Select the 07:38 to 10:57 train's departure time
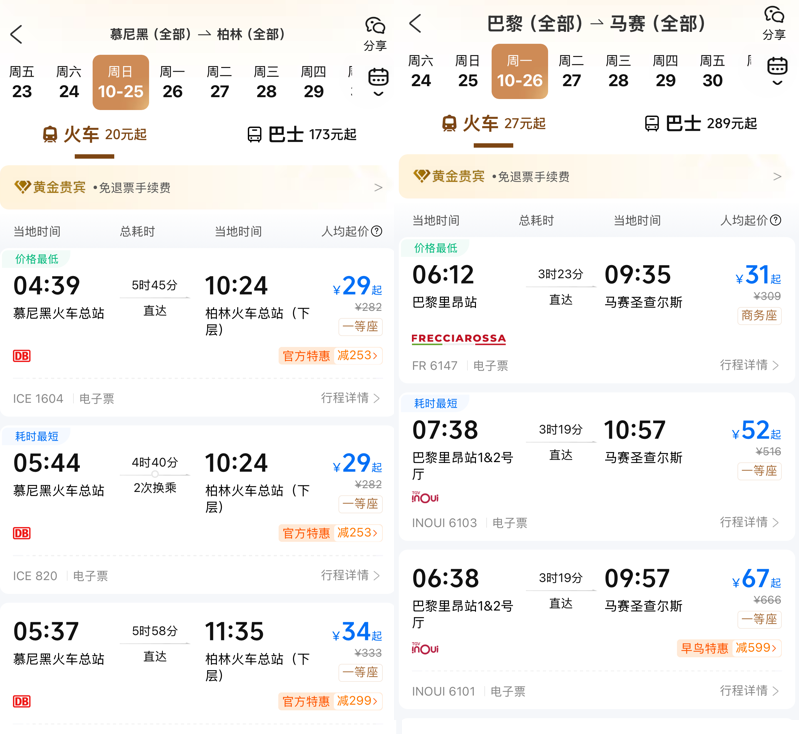This screenshot has width=799, height=734. [x=445, y=430]
